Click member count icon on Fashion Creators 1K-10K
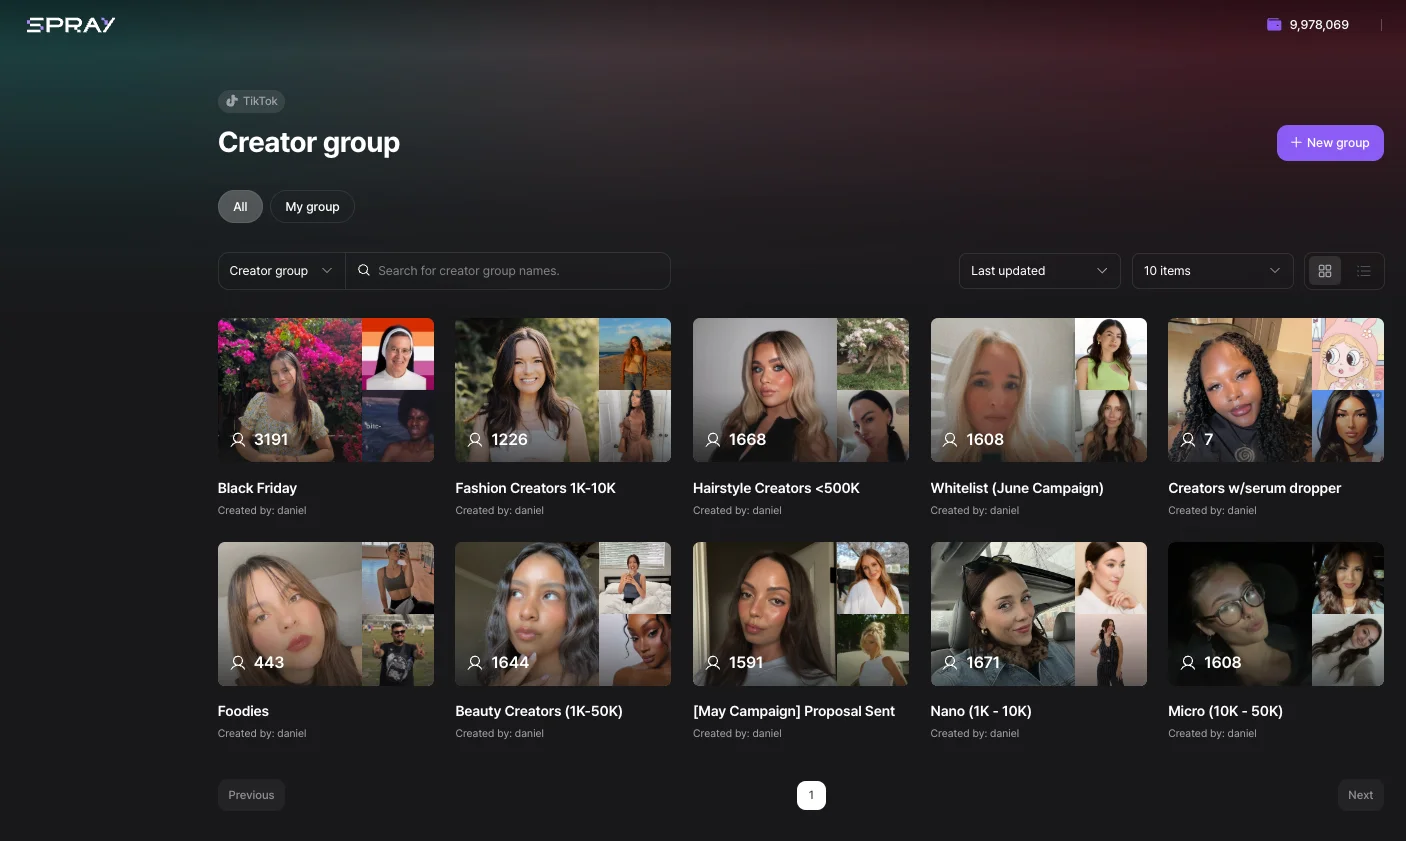The image size is (1406, 841). pos(475,440)
